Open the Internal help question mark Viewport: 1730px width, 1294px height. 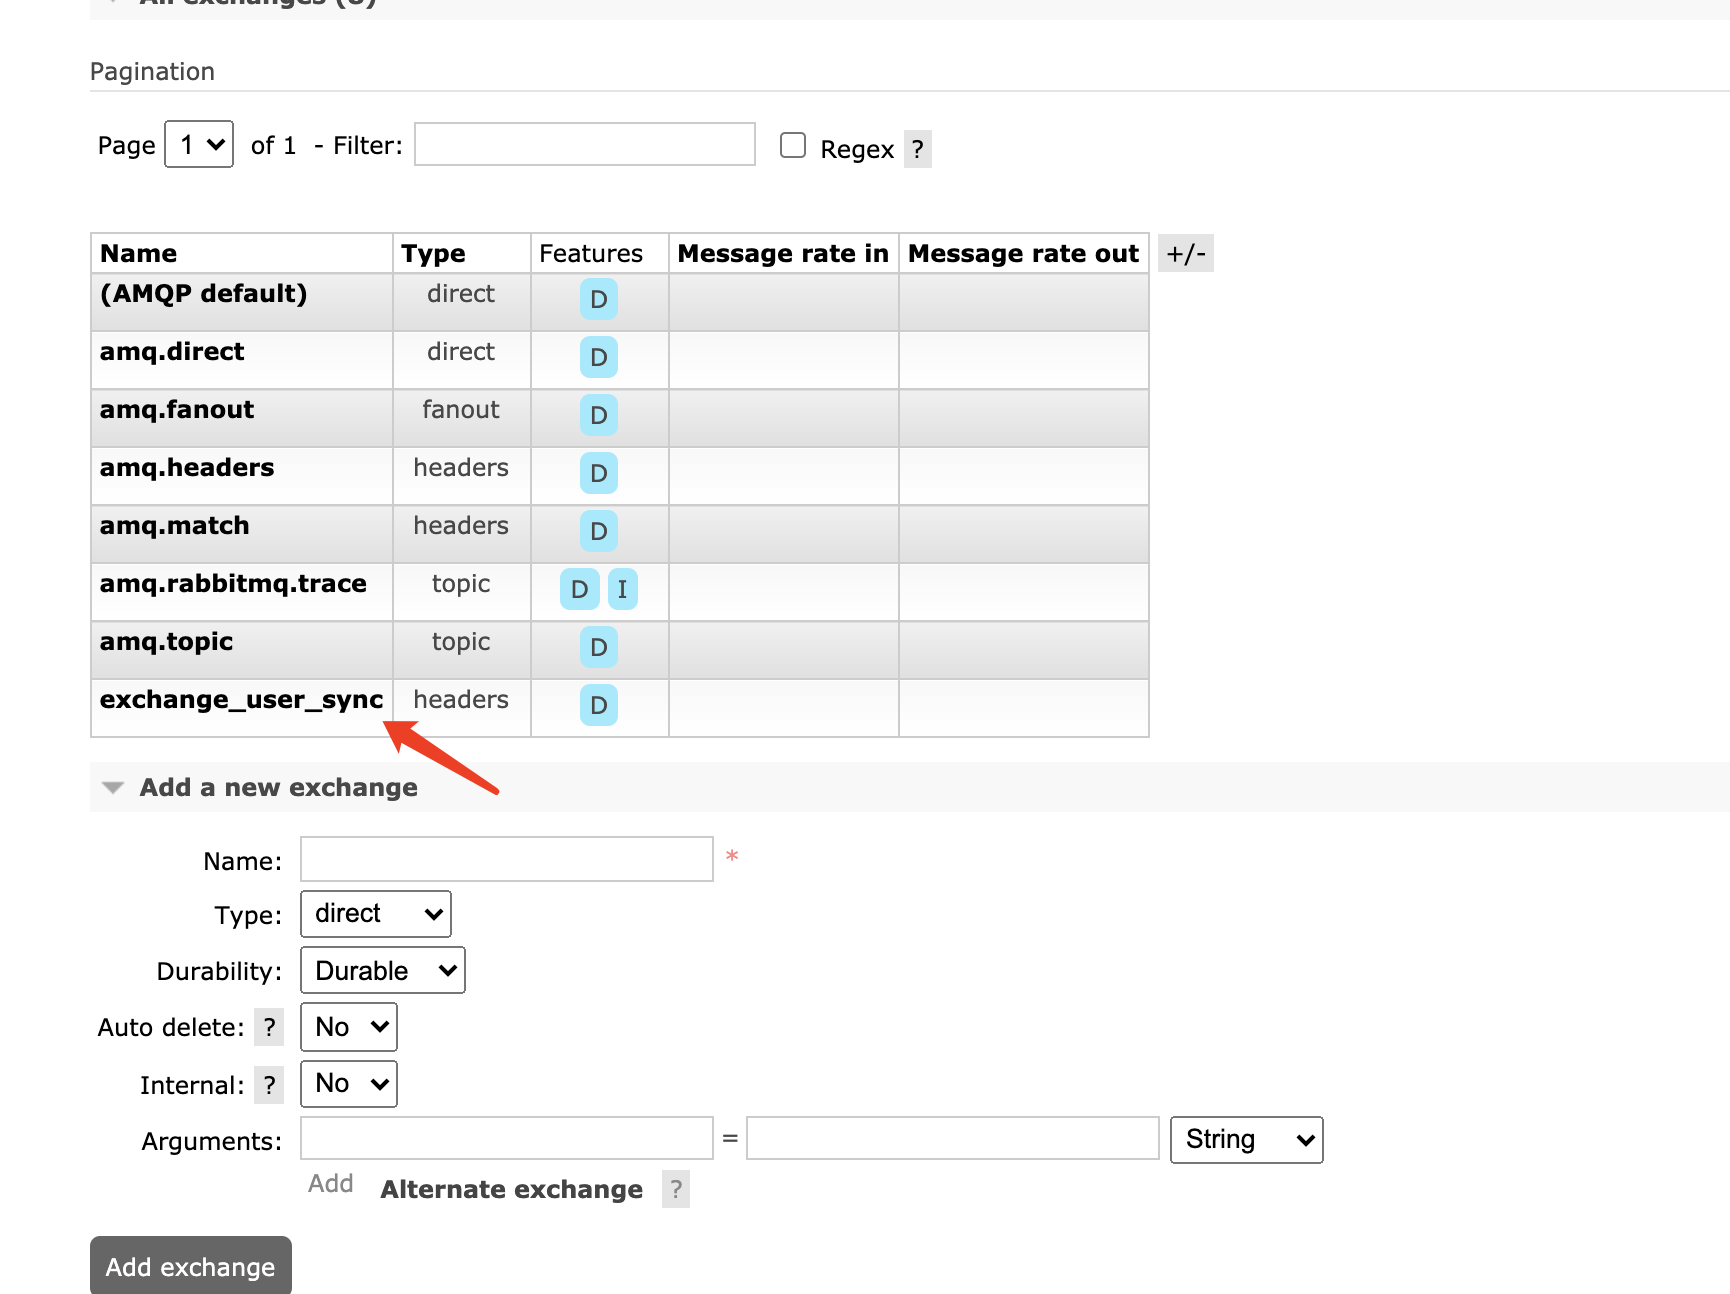point(269,1085)
